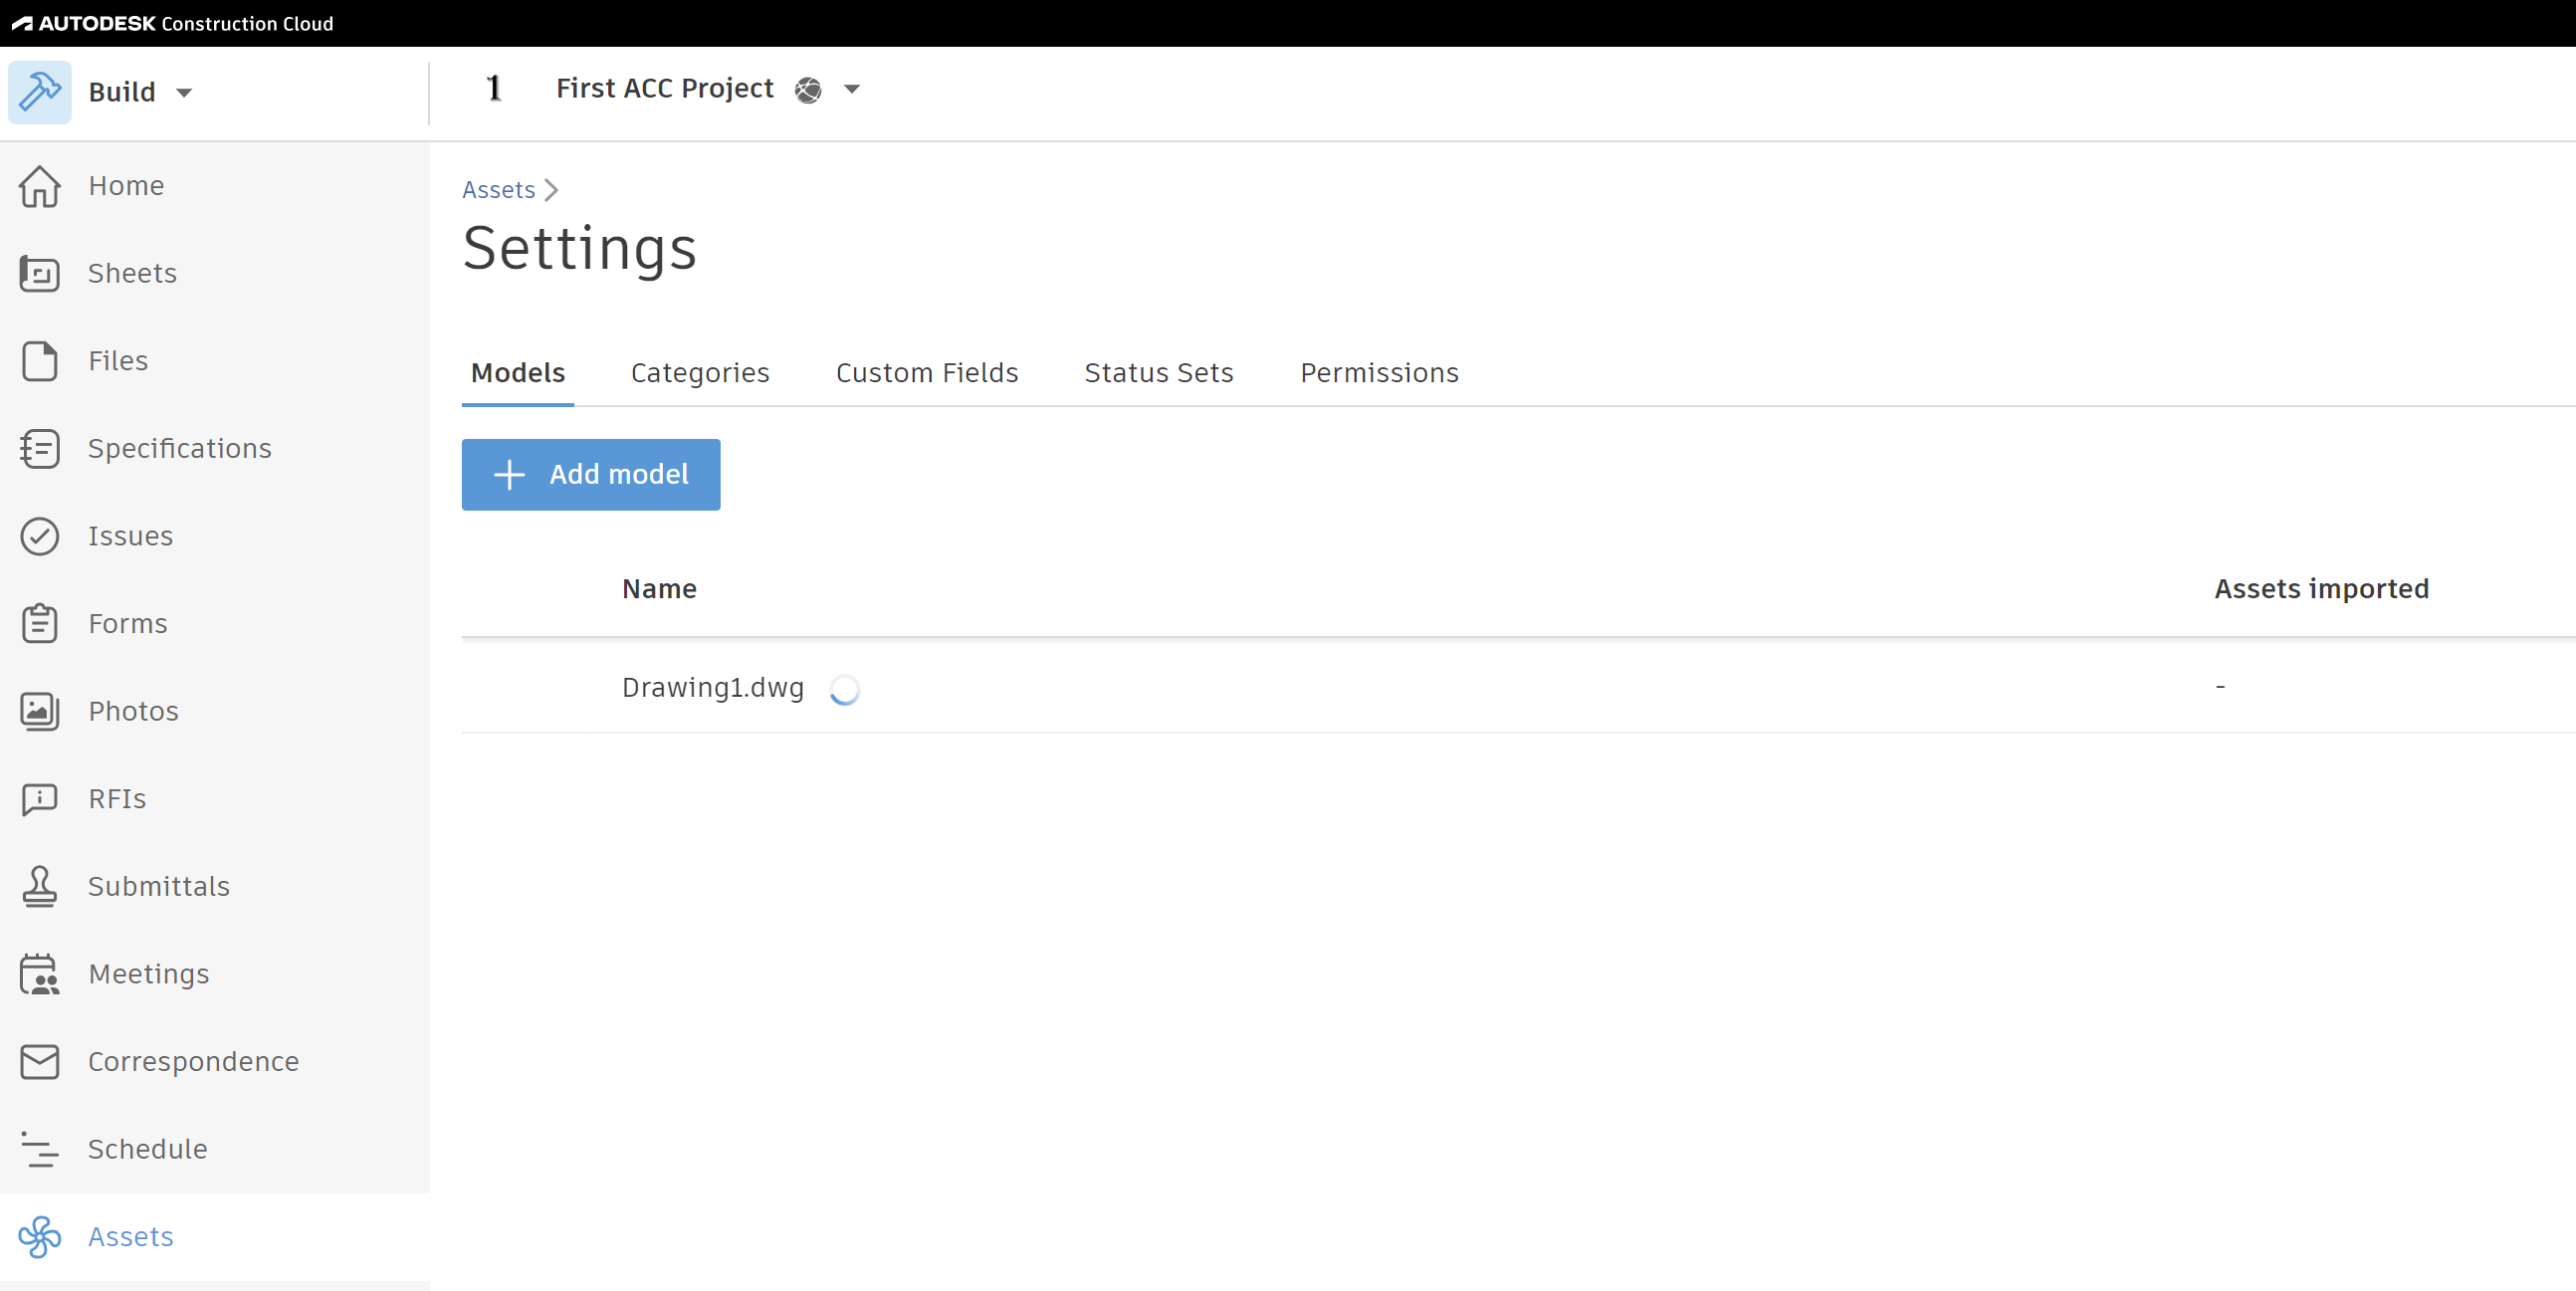Select the Drawing1.dwg model row

(712, 688)
